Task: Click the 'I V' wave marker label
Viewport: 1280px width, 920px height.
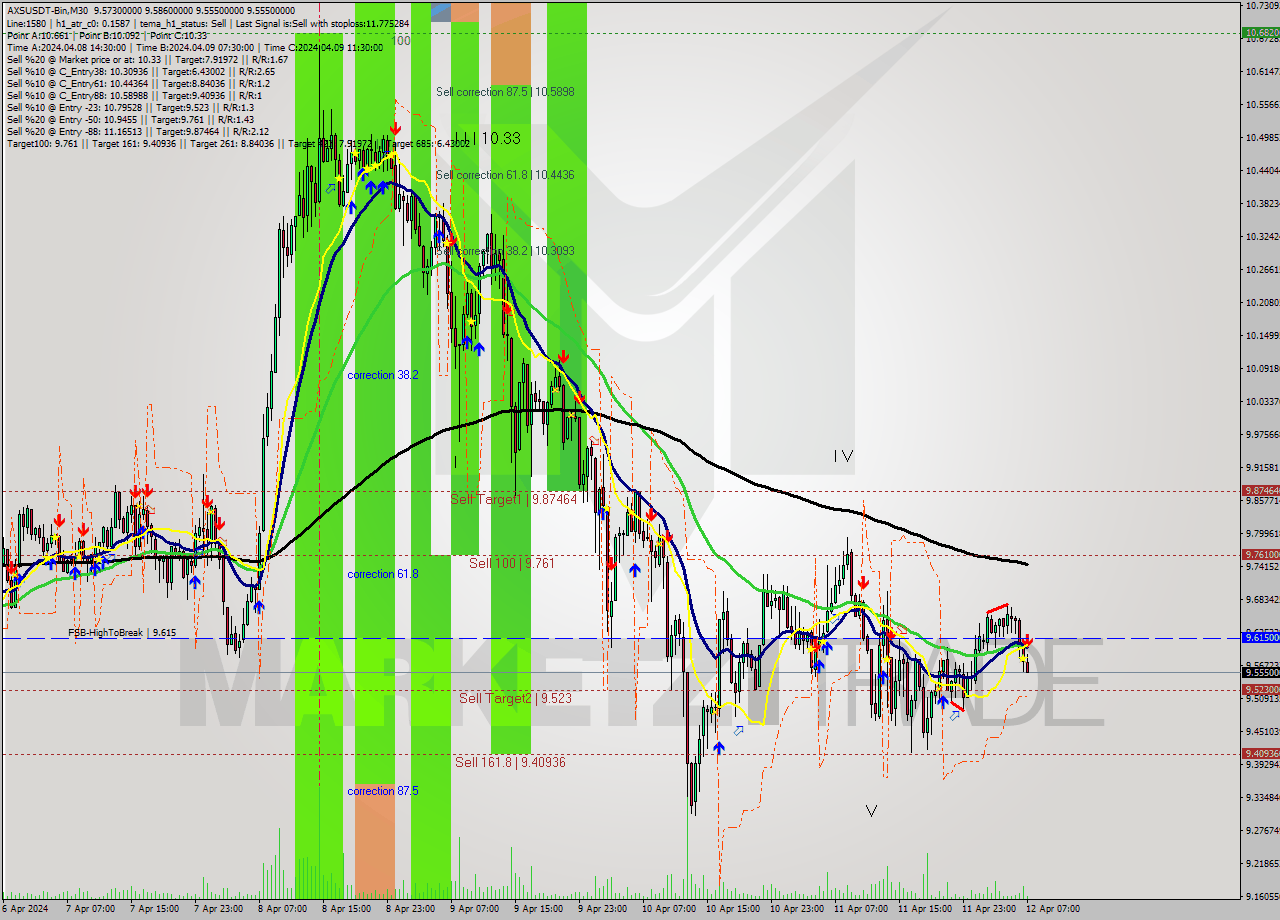Action: (843, 456)
